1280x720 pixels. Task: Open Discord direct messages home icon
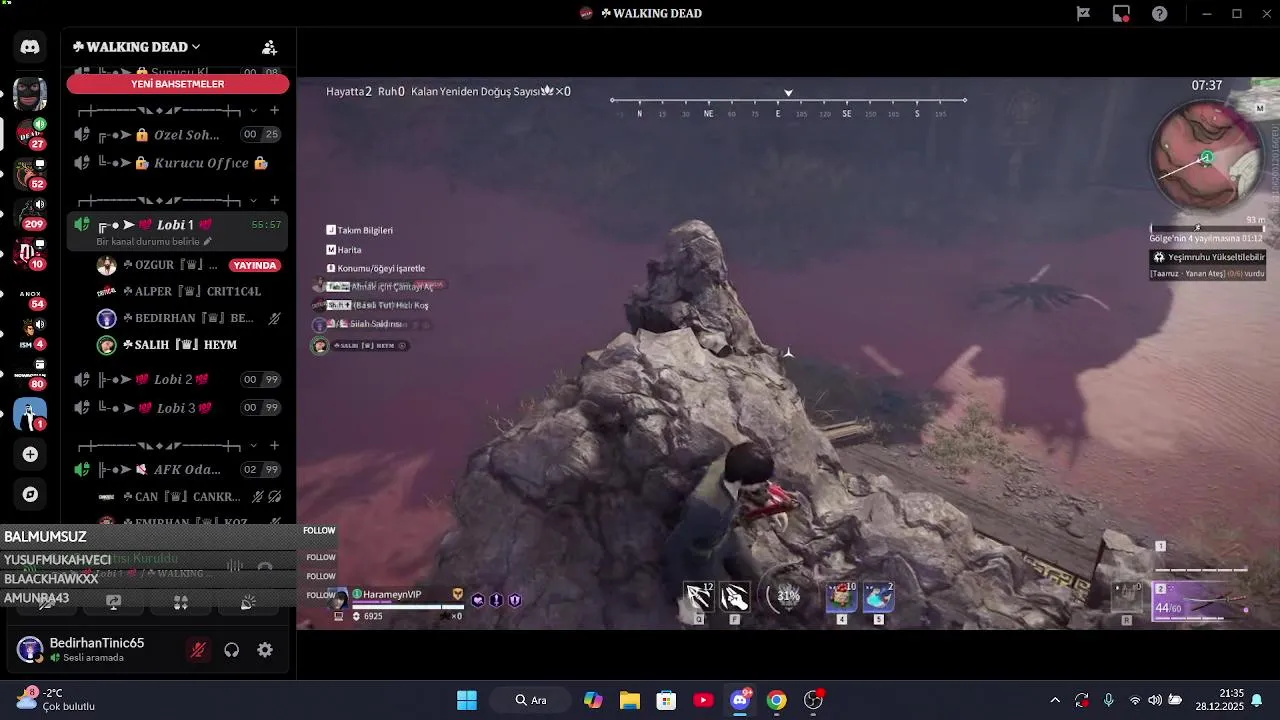click(x=30, y=47)
